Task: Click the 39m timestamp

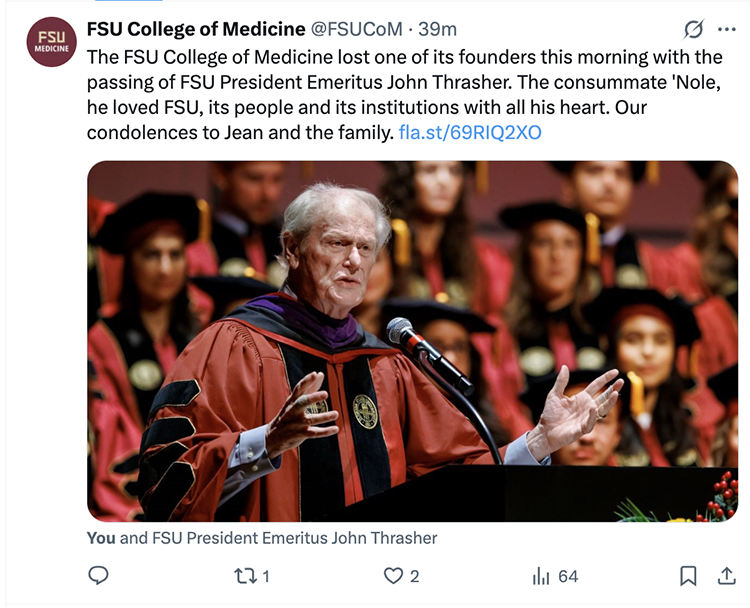Action: click(x=438, y=28)
